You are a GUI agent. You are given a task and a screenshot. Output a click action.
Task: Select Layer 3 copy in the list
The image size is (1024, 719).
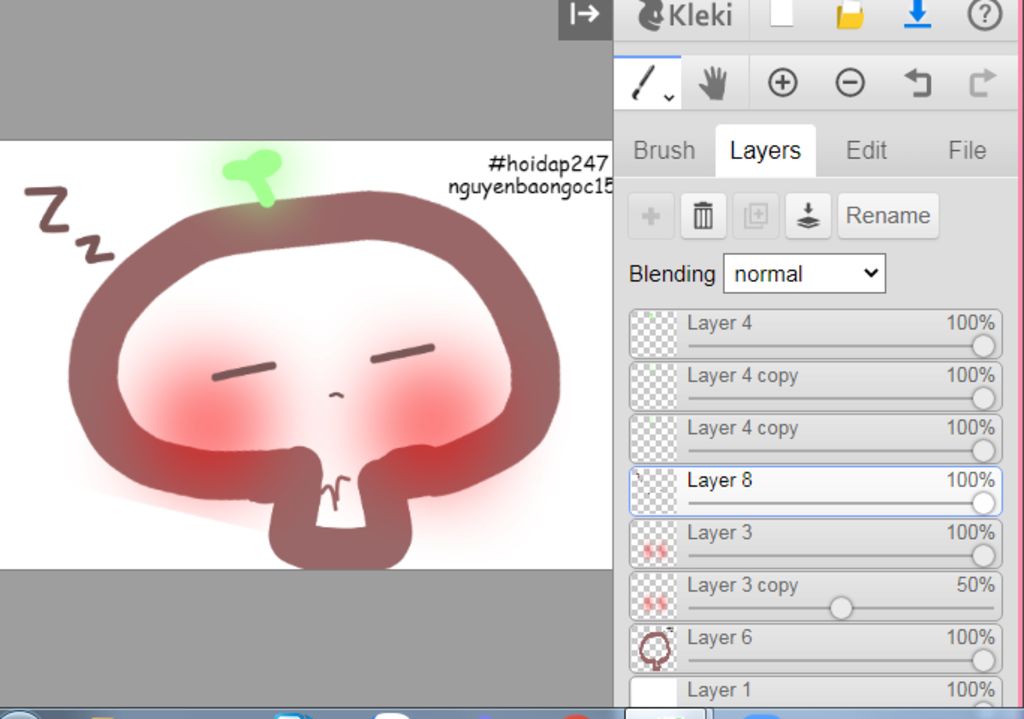pos(815,596)
